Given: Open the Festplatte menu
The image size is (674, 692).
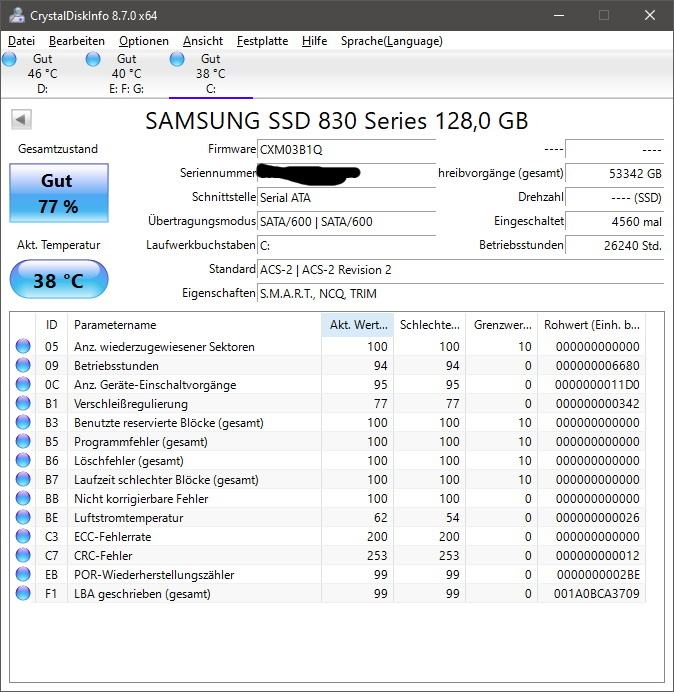Looking at the screenshot, I should click(x=262, y=41).
